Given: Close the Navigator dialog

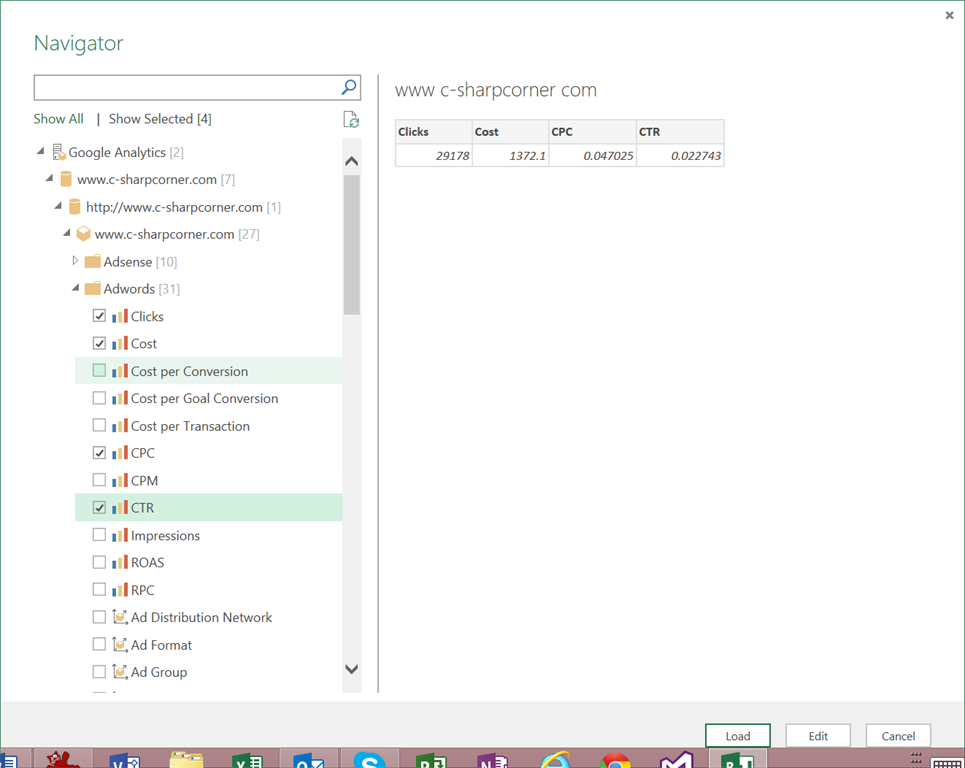Looking at the screenshot, I should (x=949, y=15).
